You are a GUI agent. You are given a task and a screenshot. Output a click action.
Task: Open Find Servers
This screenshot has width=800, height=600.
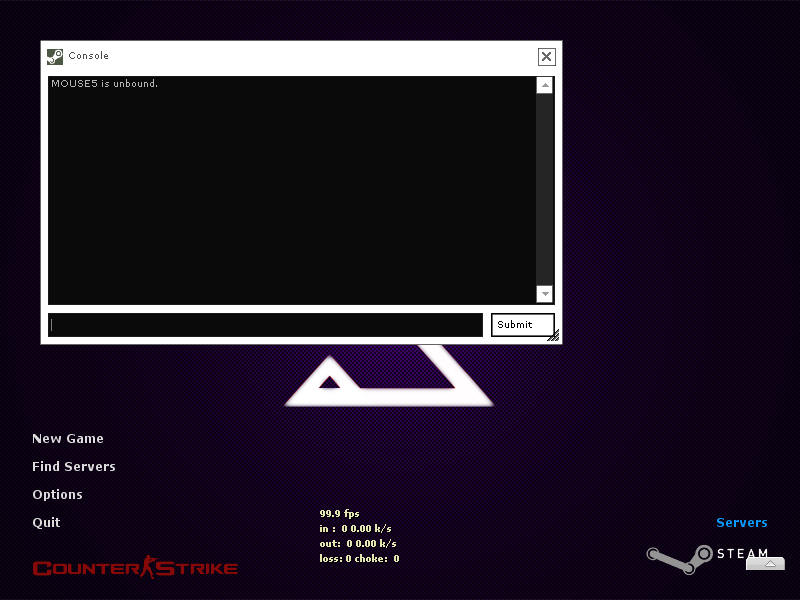point(74,466)
